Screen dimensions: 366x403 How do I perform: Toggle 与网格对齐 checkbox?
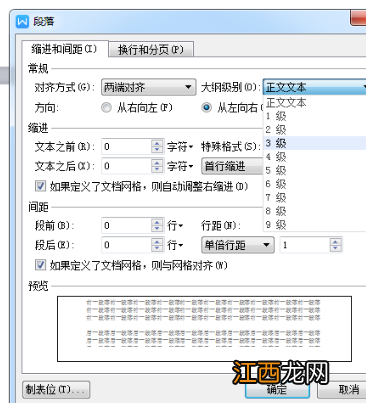(x=41, y=265)
